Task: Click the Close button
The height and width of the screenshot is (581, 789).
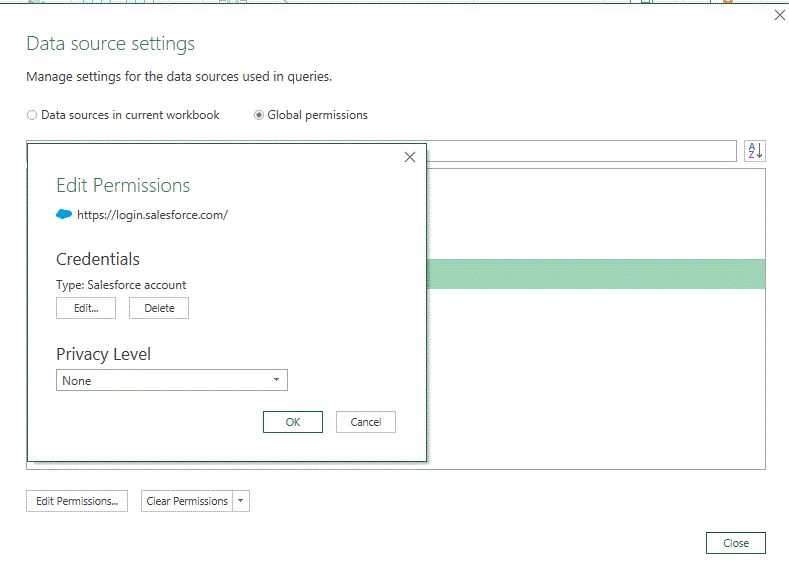Action: [x=736, y=543]
